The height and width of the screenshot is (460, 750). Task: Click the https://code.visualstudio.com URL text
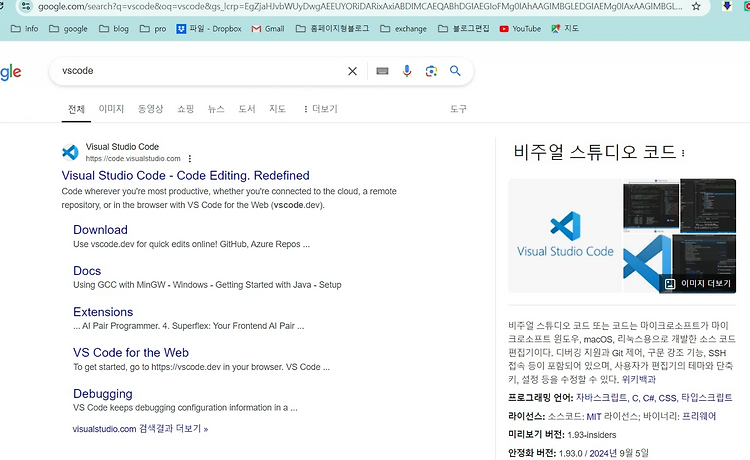(133, 159)
